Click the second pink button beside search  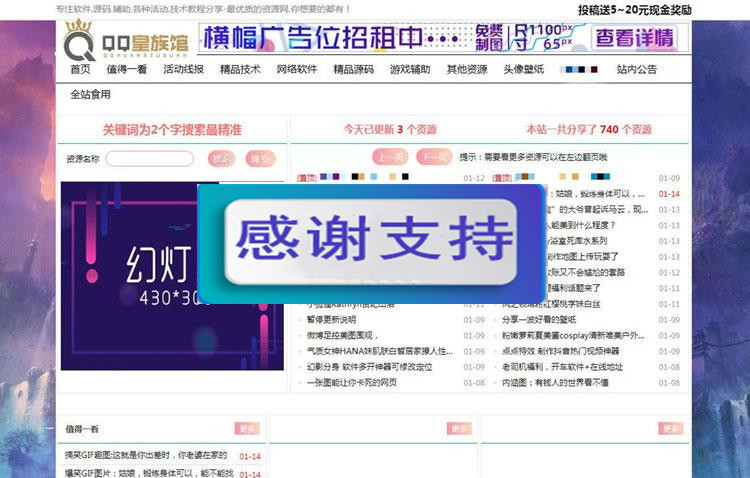point(260,158)
